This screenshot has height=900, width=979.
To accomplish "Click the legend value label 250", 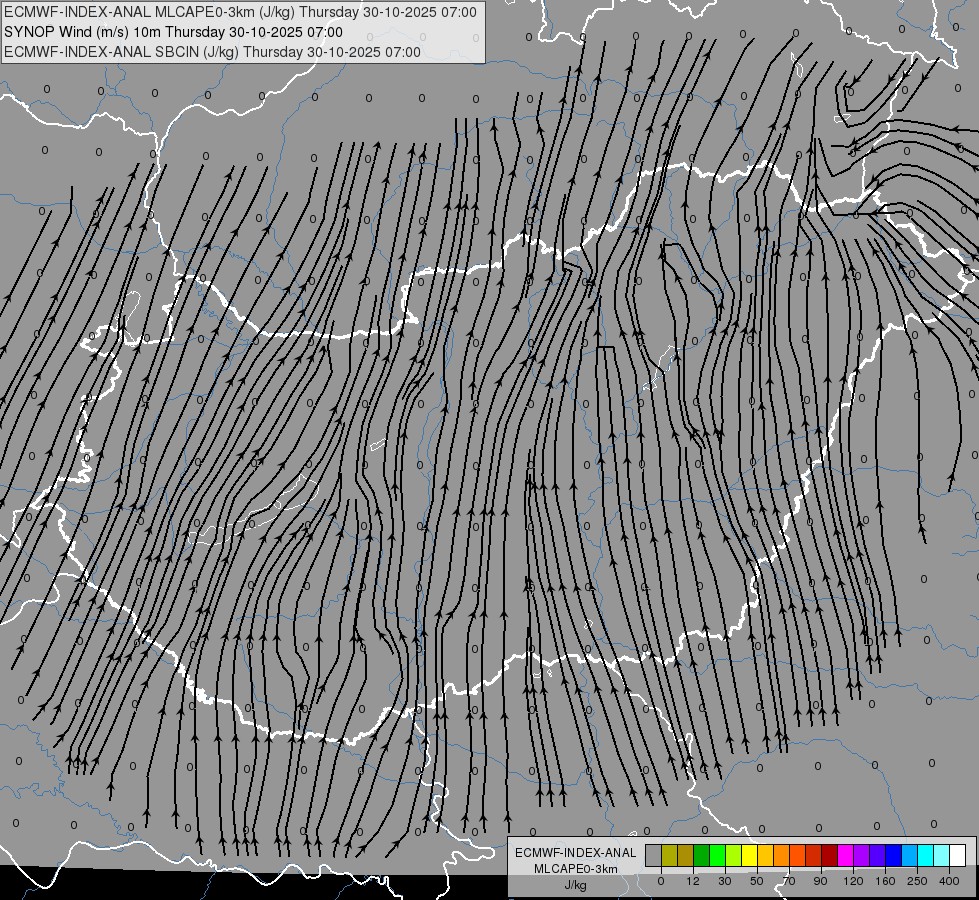I will (917, 881).
